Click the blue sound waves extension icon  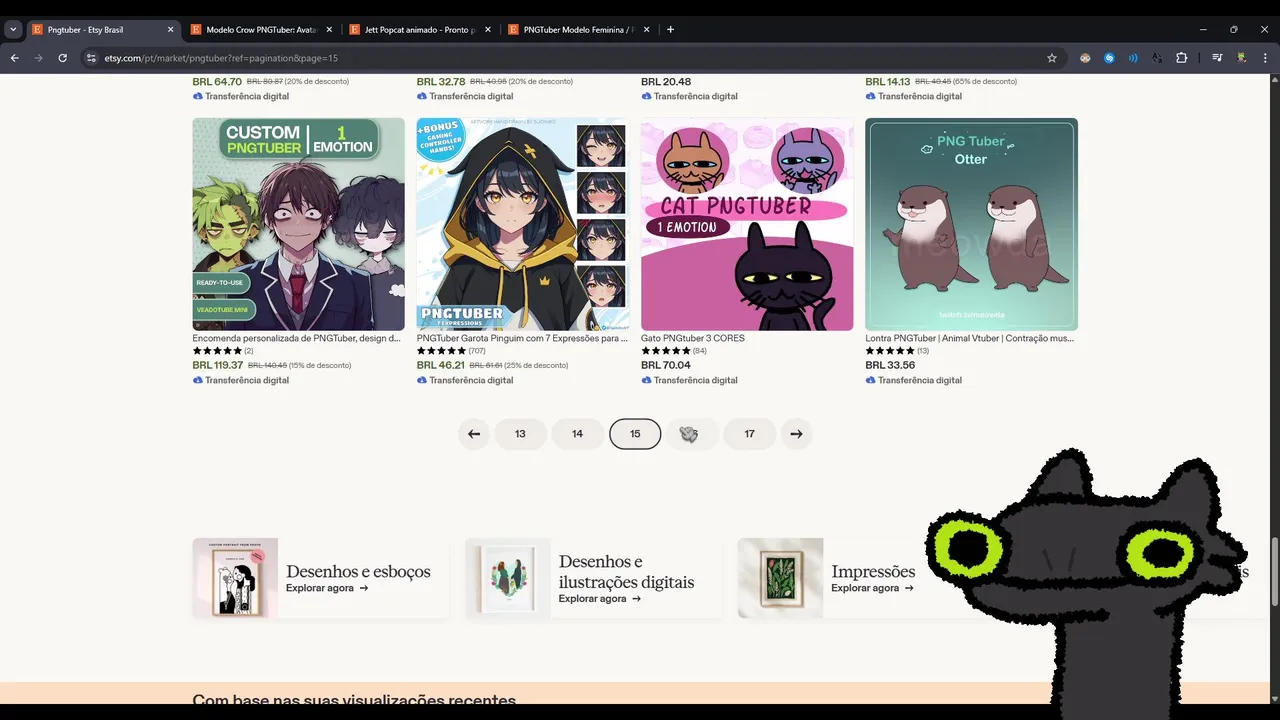click(1133, 58)
